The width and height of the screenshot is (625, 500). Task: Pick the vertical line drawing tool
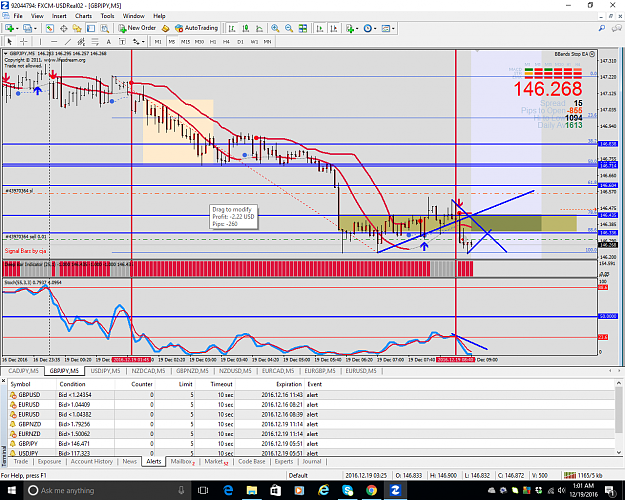[40, 41]
